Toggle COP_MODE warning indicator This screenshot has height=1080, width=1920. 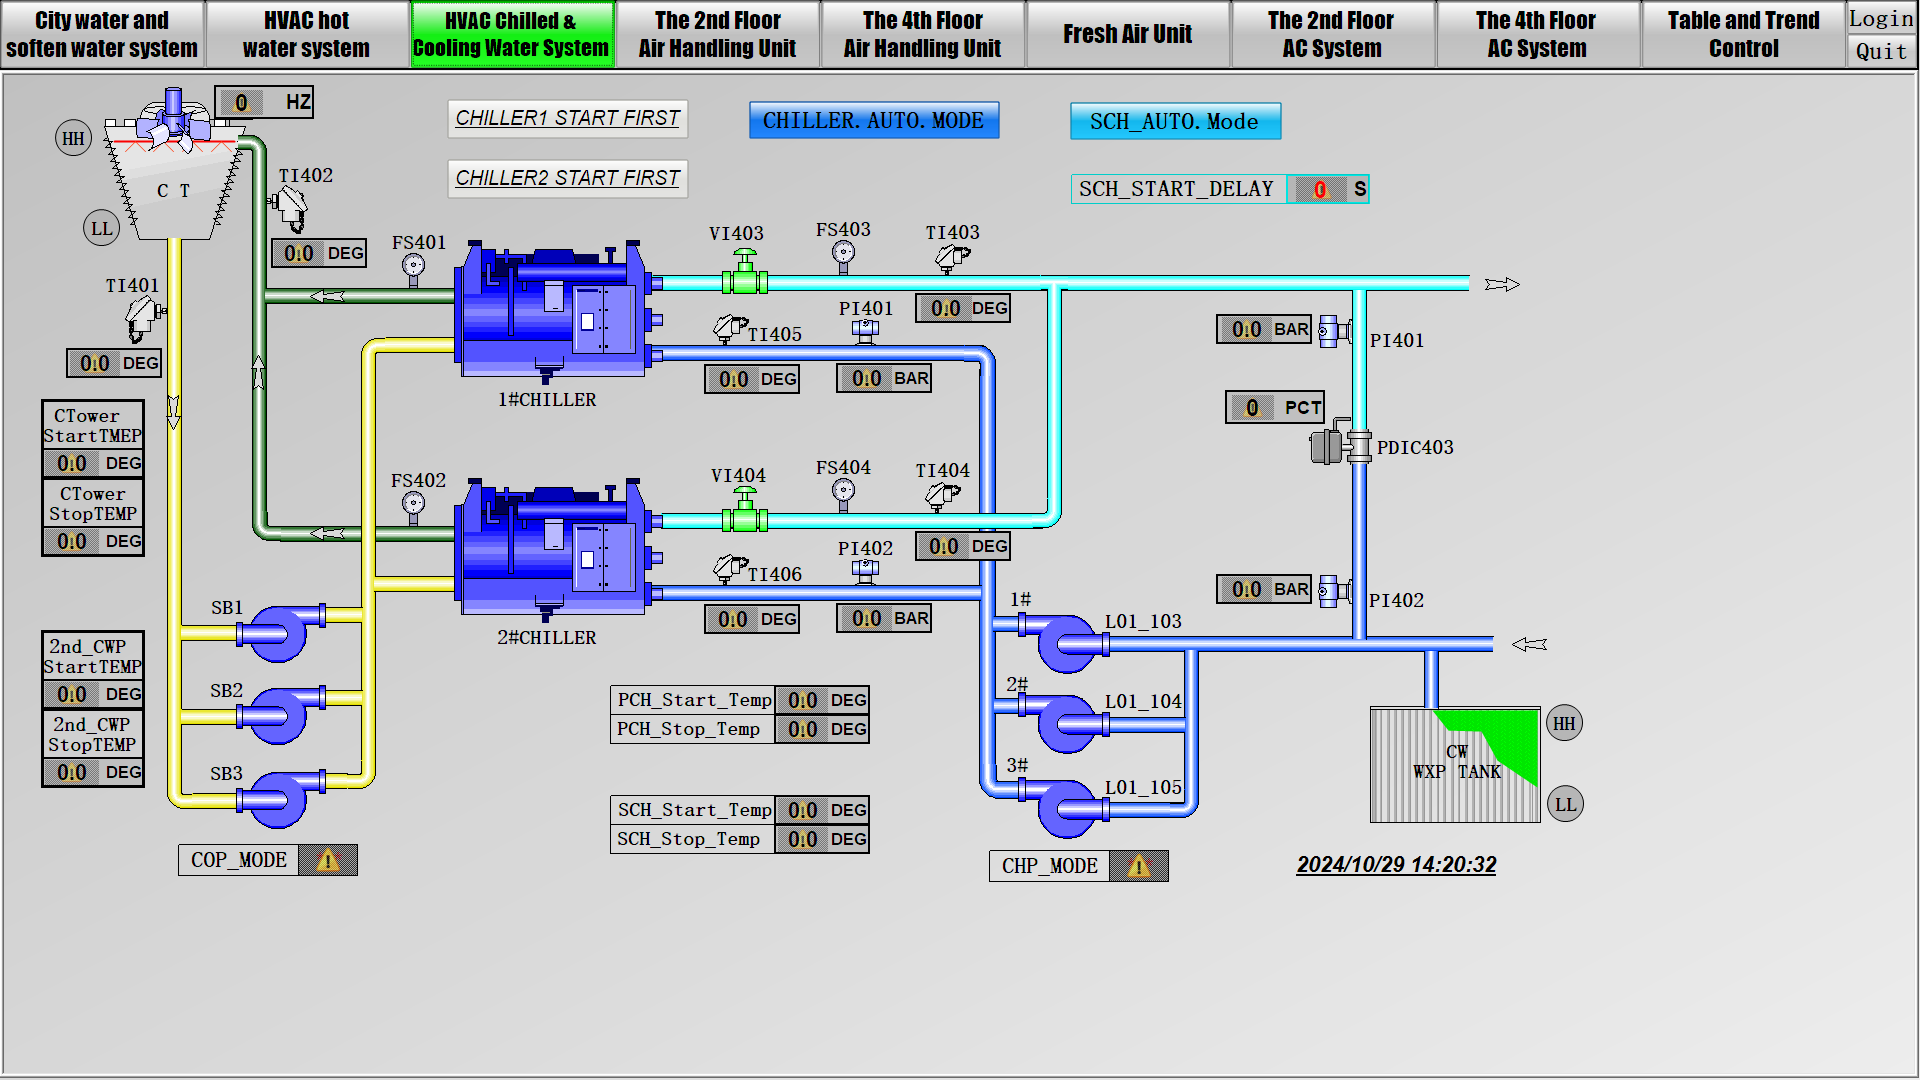327,861
